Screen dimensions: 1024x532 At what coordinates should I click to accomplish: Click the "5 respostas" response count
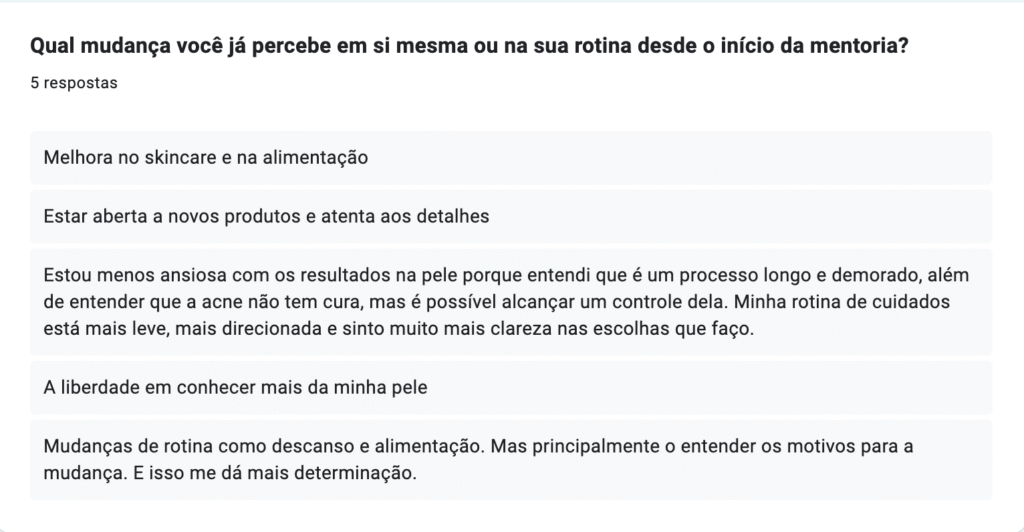coord(74,83)
